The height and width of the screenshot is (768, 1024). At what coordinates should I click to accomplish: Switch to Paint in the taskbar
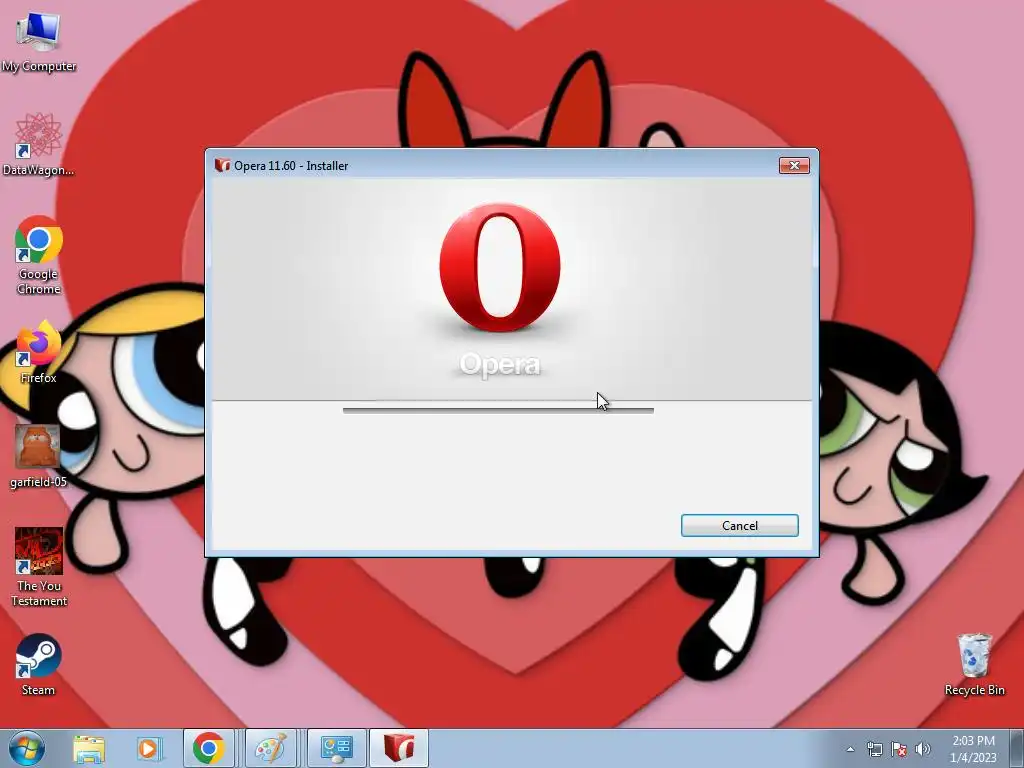point(270,748)
